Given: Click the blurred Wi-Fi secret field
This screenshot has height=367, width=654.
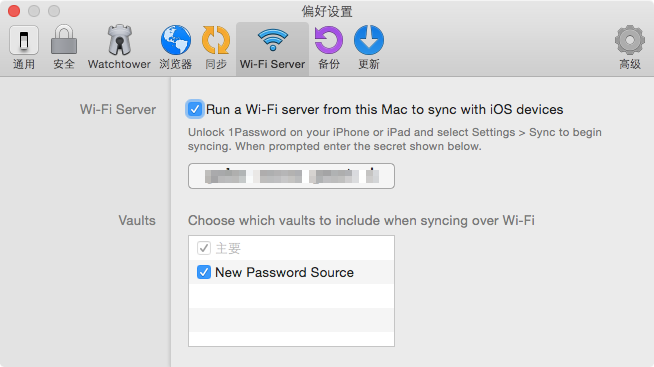Looking at the screenshot, I should point(291,176).
